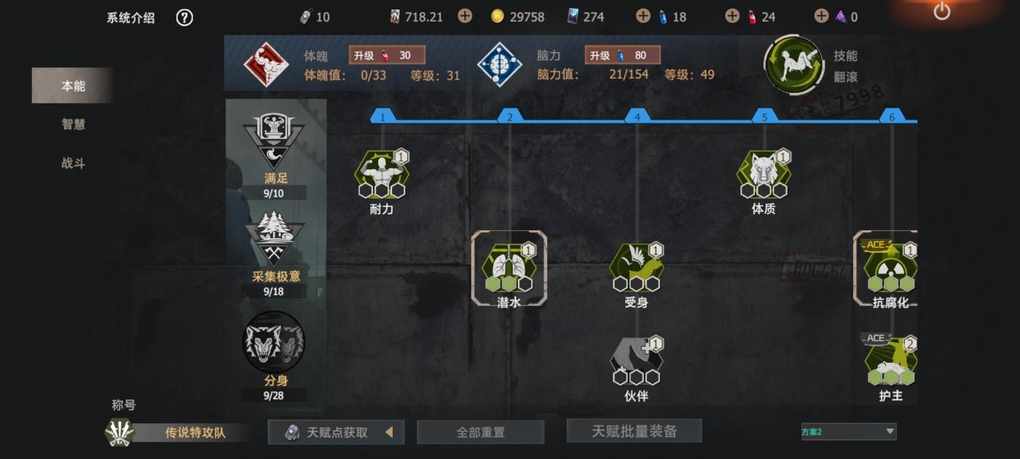Click the question mark help icon
1020x459 pixels.
[x=184, y=18]
